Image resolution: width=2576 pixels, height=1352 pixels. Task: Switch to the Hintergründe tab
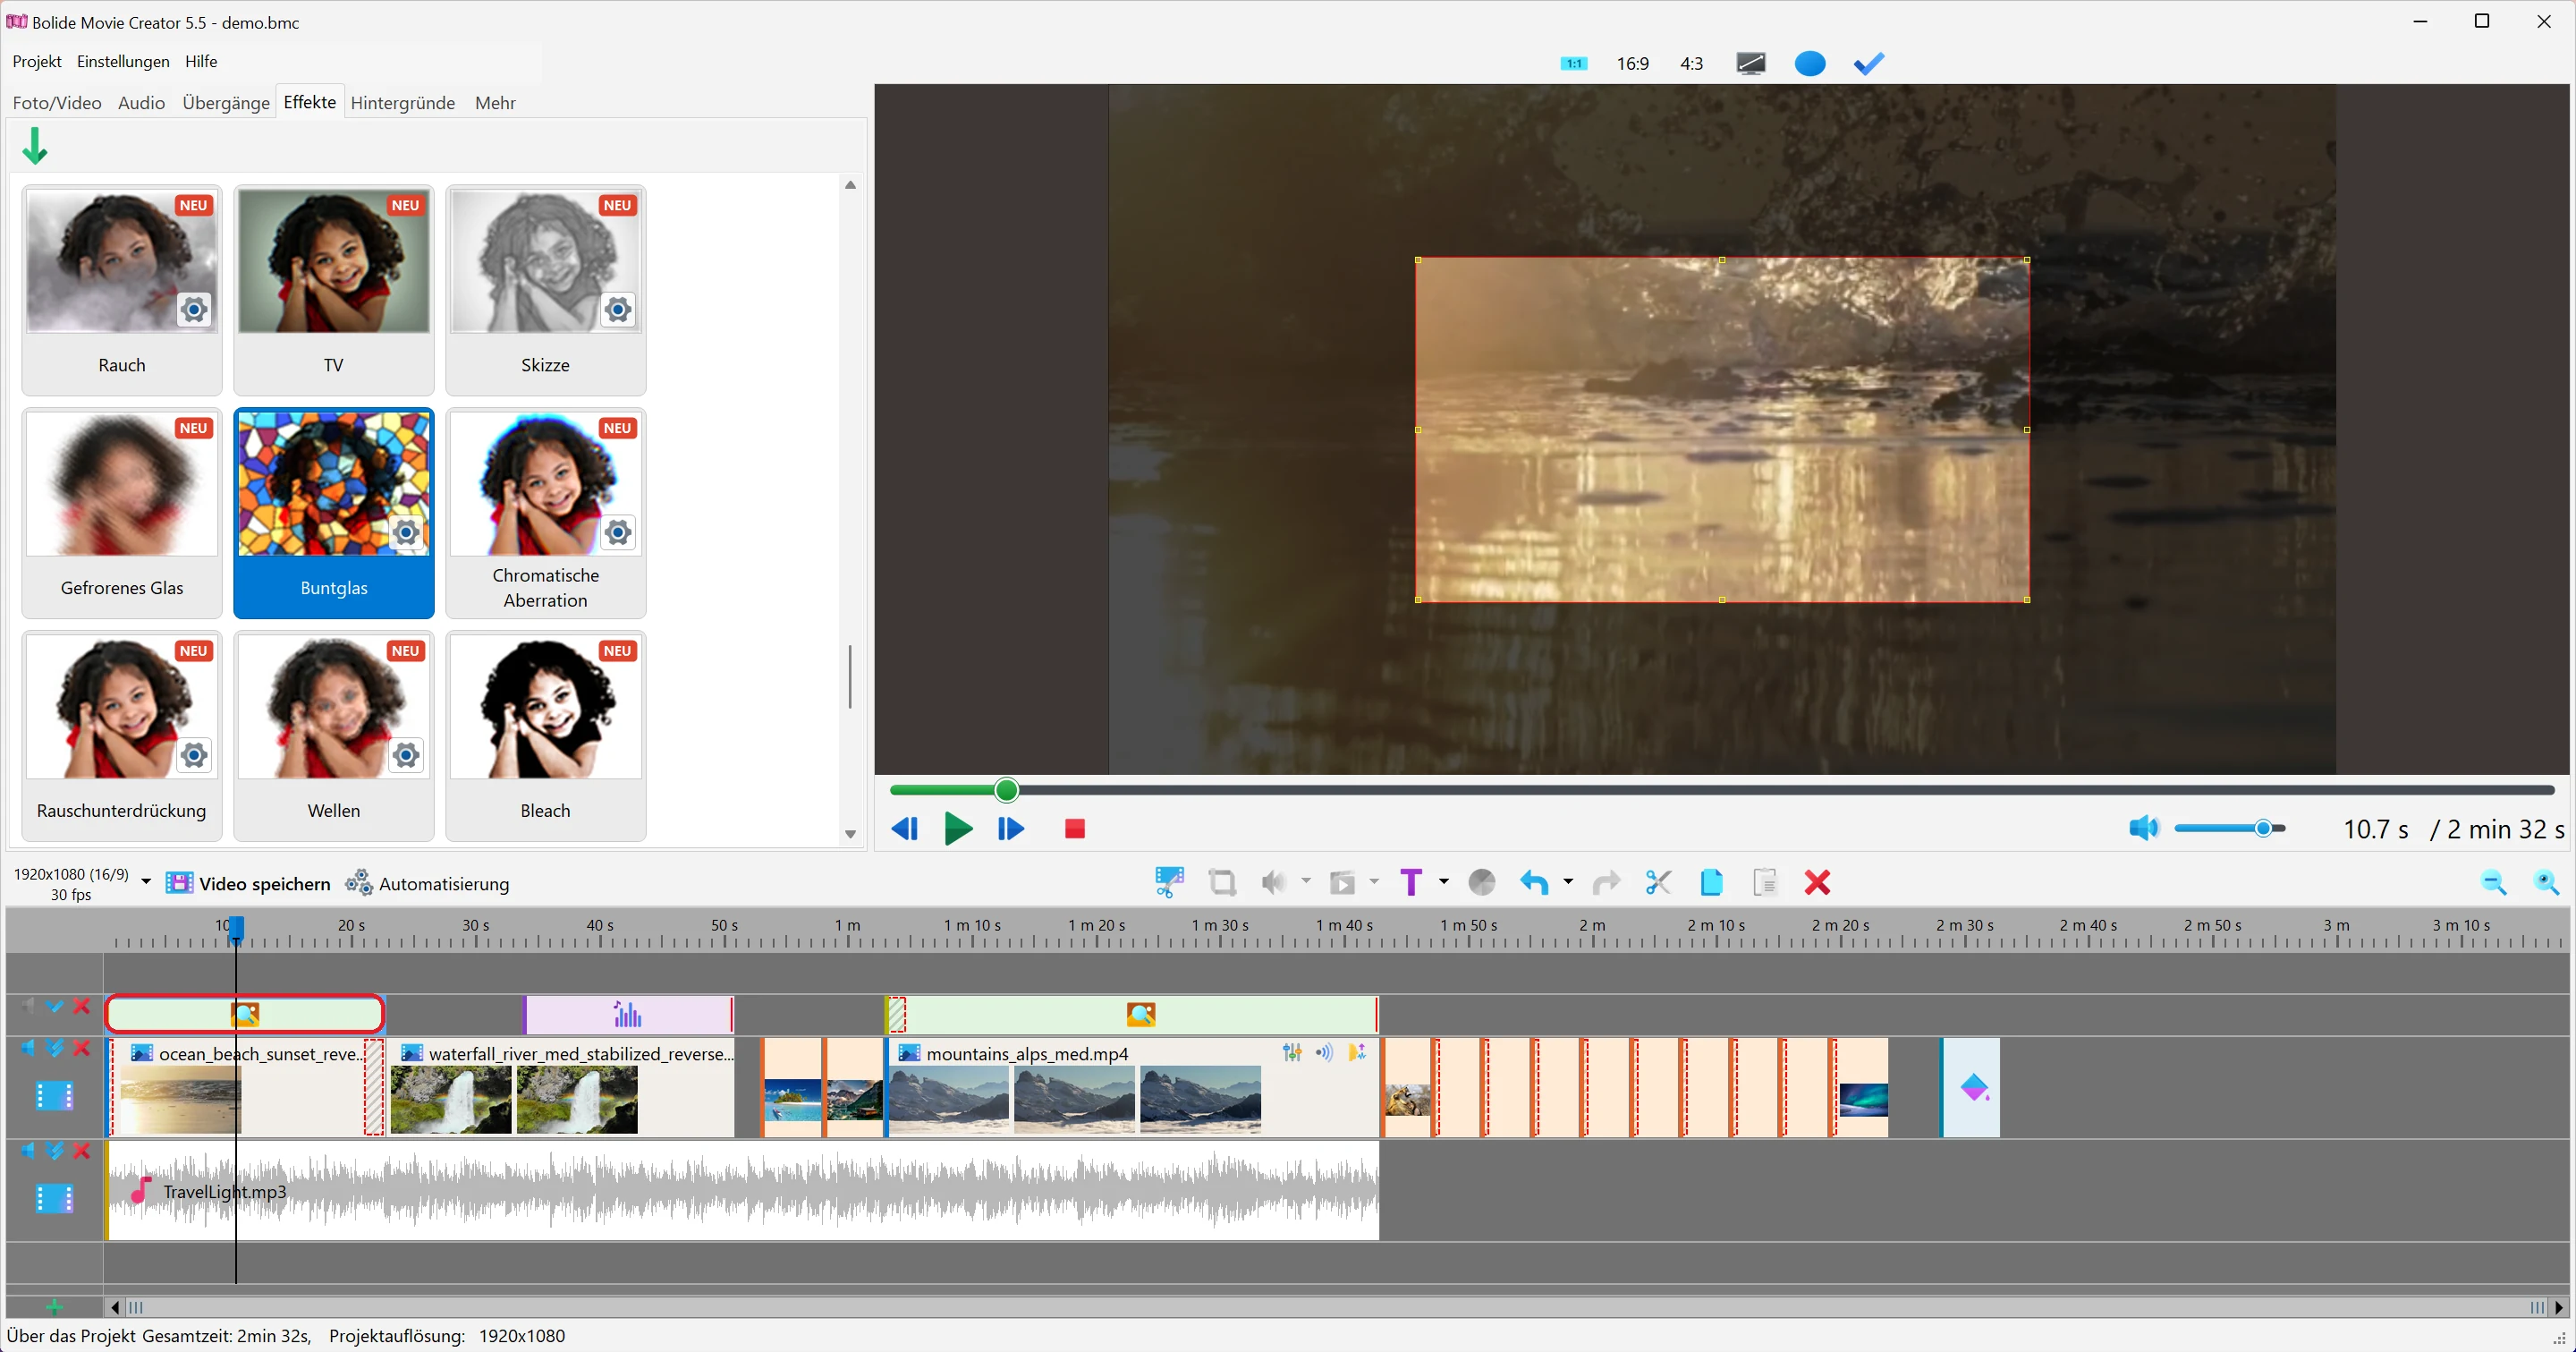tap(403, 103)
